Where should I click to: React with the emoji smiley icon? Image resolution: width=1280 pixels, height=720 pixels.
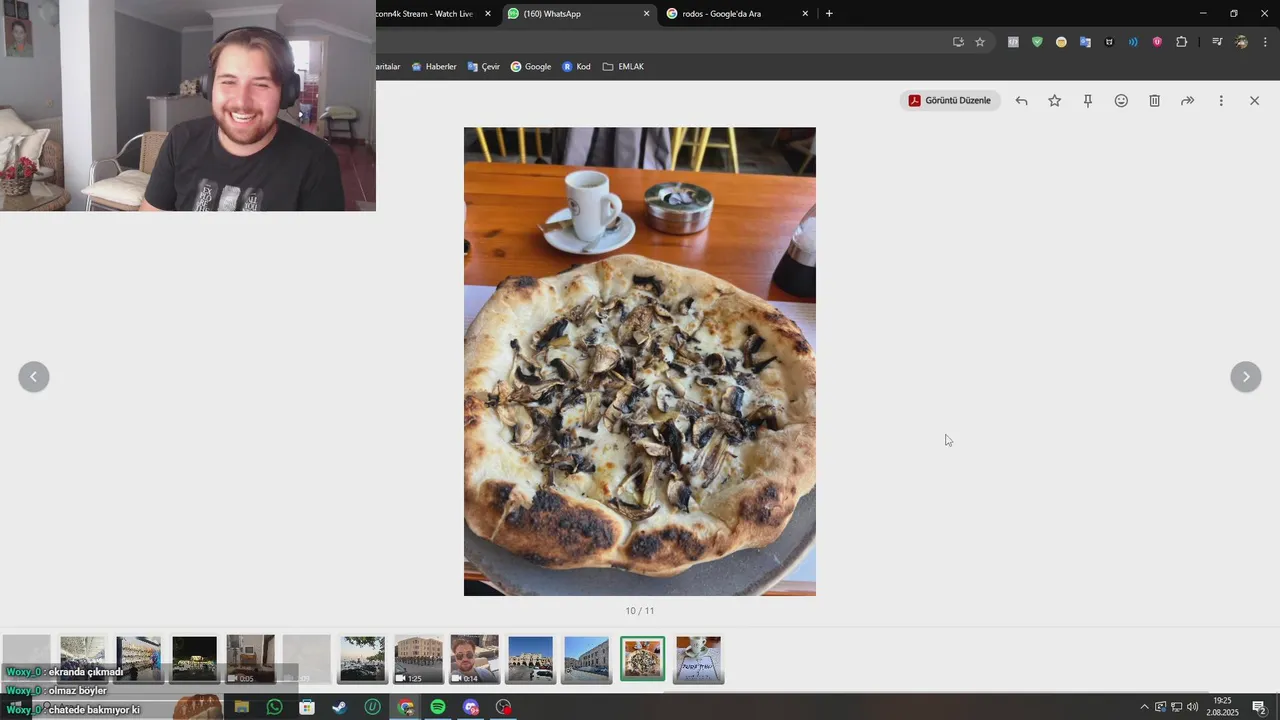tap(1121, 101)
